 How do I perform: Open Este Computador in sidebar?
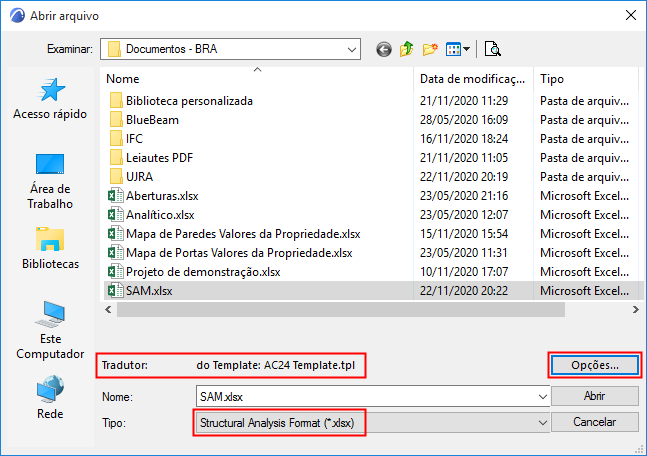pyautogui.click(x=50, y=330)
